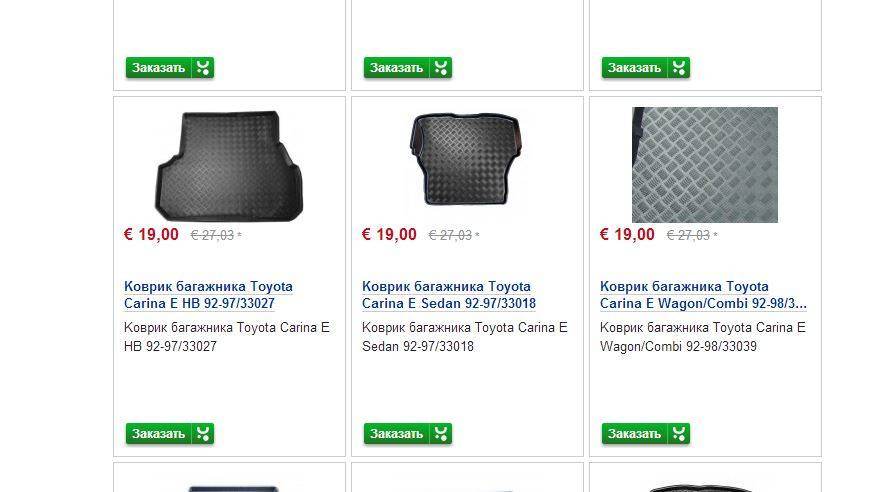Open the Carina E Sedan 92-97/33018 title link
Image resolution: width=889 pixels, height=492 pixels.
448,295
